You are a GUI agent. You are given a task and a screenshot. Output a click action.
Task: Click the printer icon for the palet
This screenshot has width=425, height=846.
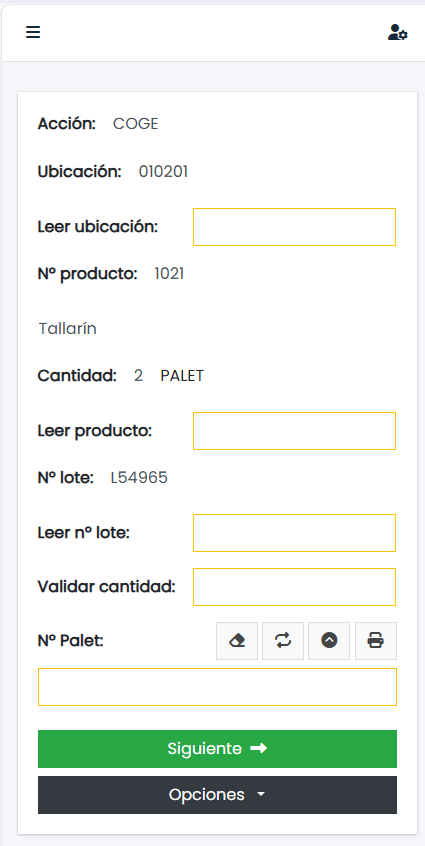point(376,641)
